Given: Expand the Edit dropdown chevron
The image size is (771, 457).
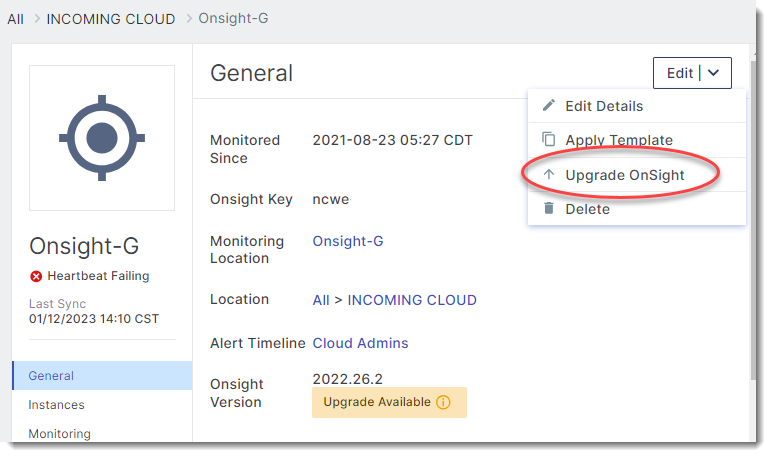Looking at the screenshot, I should coord(713,73).
